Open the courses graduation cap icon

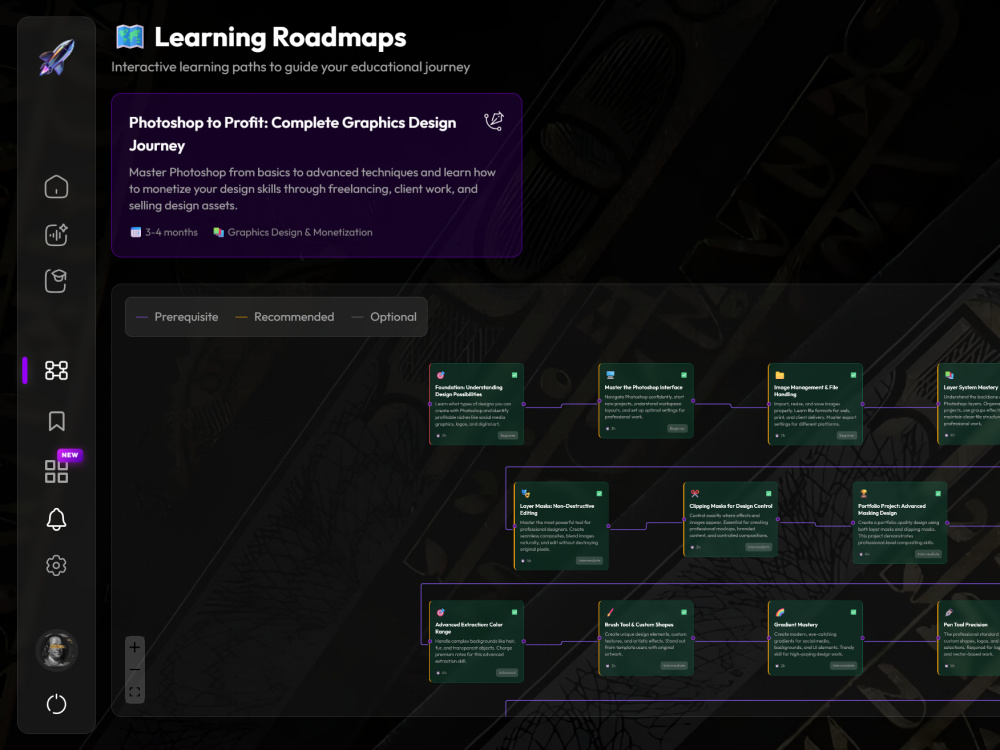click(x=56, y=281)
